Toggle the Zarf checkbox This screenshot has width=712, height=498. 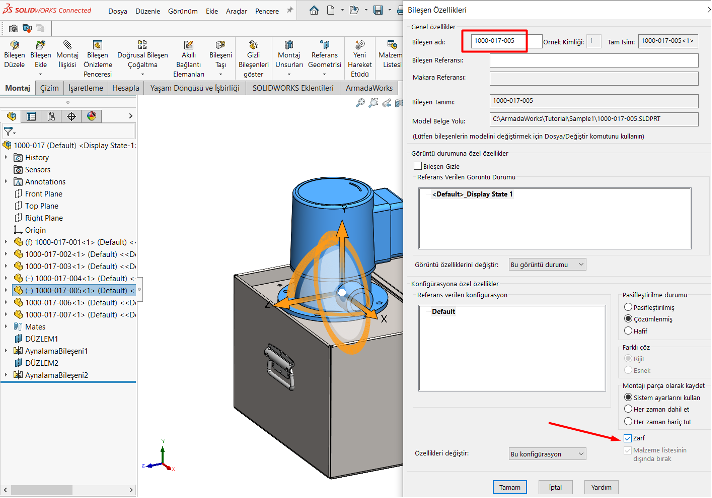point(628,438)
